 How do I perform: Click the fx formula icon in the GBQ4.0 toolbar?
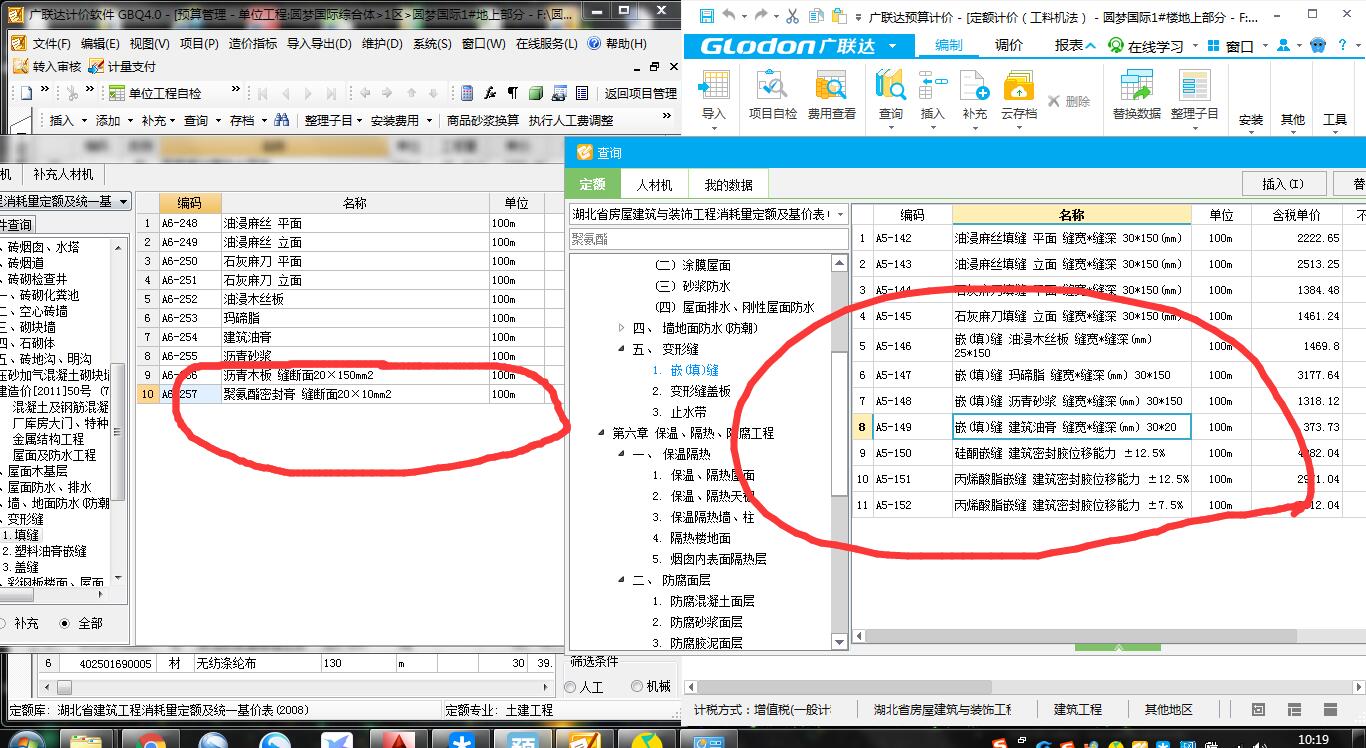click(x=490, y=93)
